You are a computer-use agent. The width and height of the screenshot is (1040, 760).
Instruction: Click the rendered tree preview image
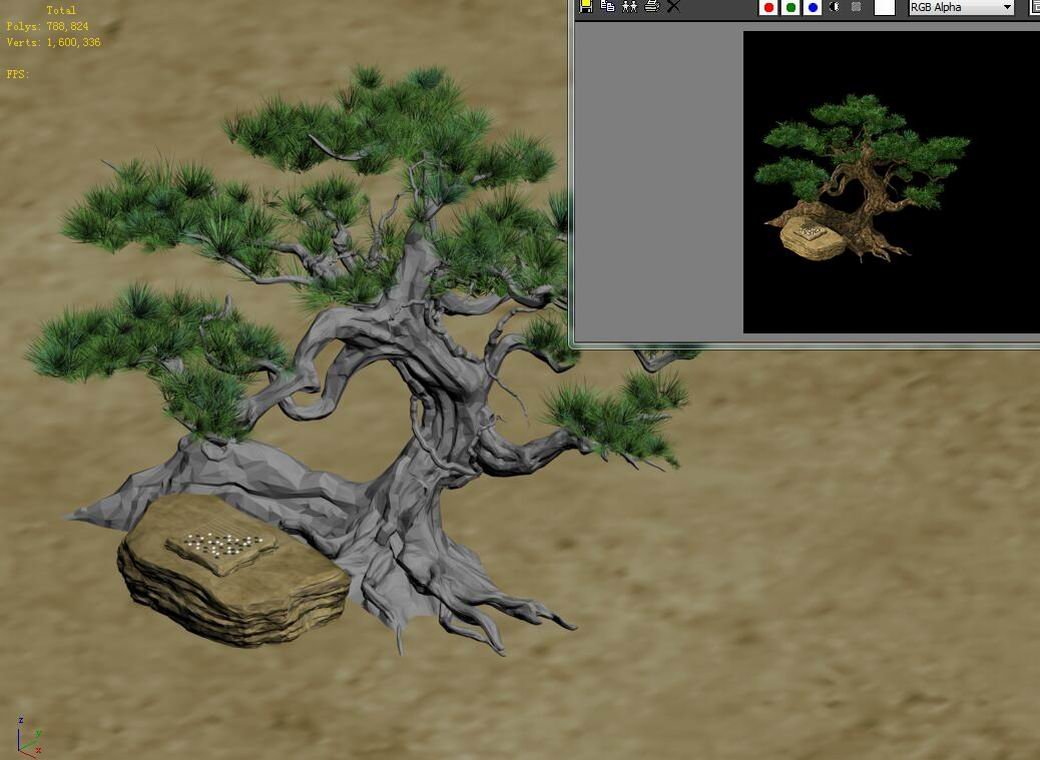(860, 180)
